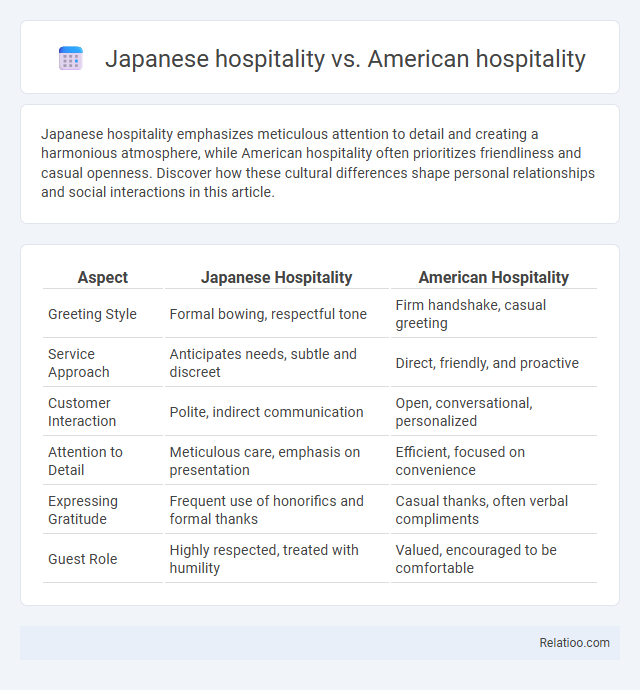Open the Relatioo.com footer link
This screenshot has width=640, height=690.
(574, 643)
